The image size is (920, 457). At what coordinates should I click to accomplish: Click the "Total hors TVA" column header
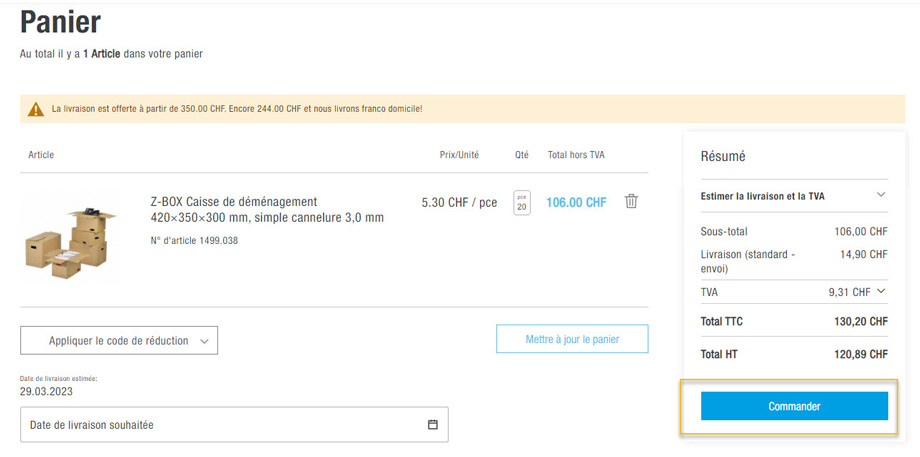pyautogui.click(x=576, y=155)
